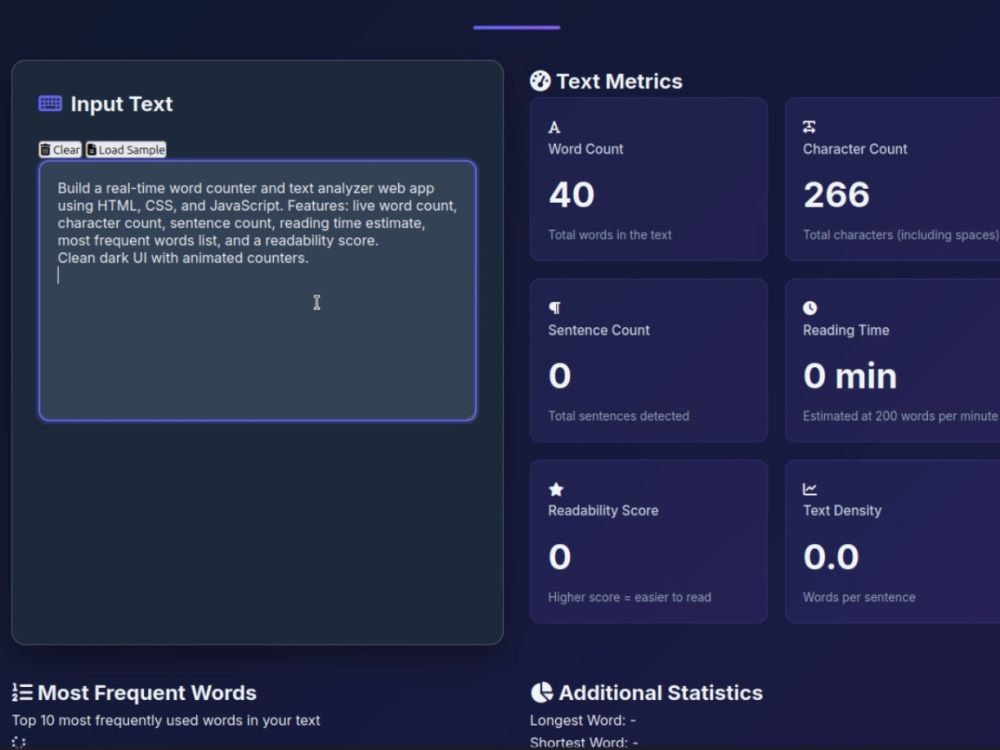Click the 'Longest Word: -' line

pos(583,721)
